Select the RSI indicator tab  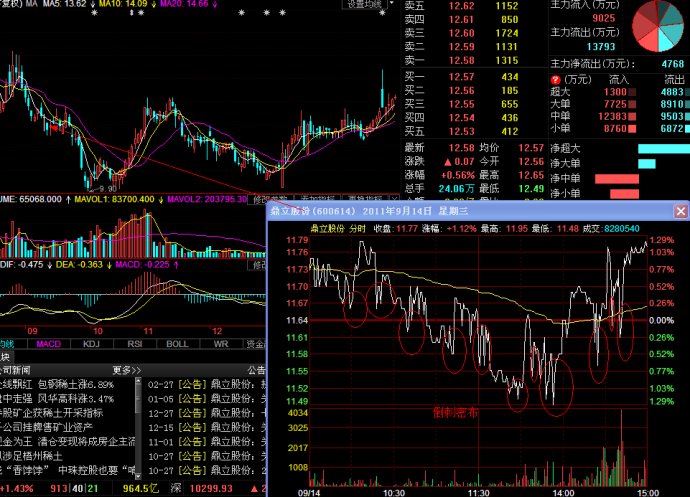point(134,344)
